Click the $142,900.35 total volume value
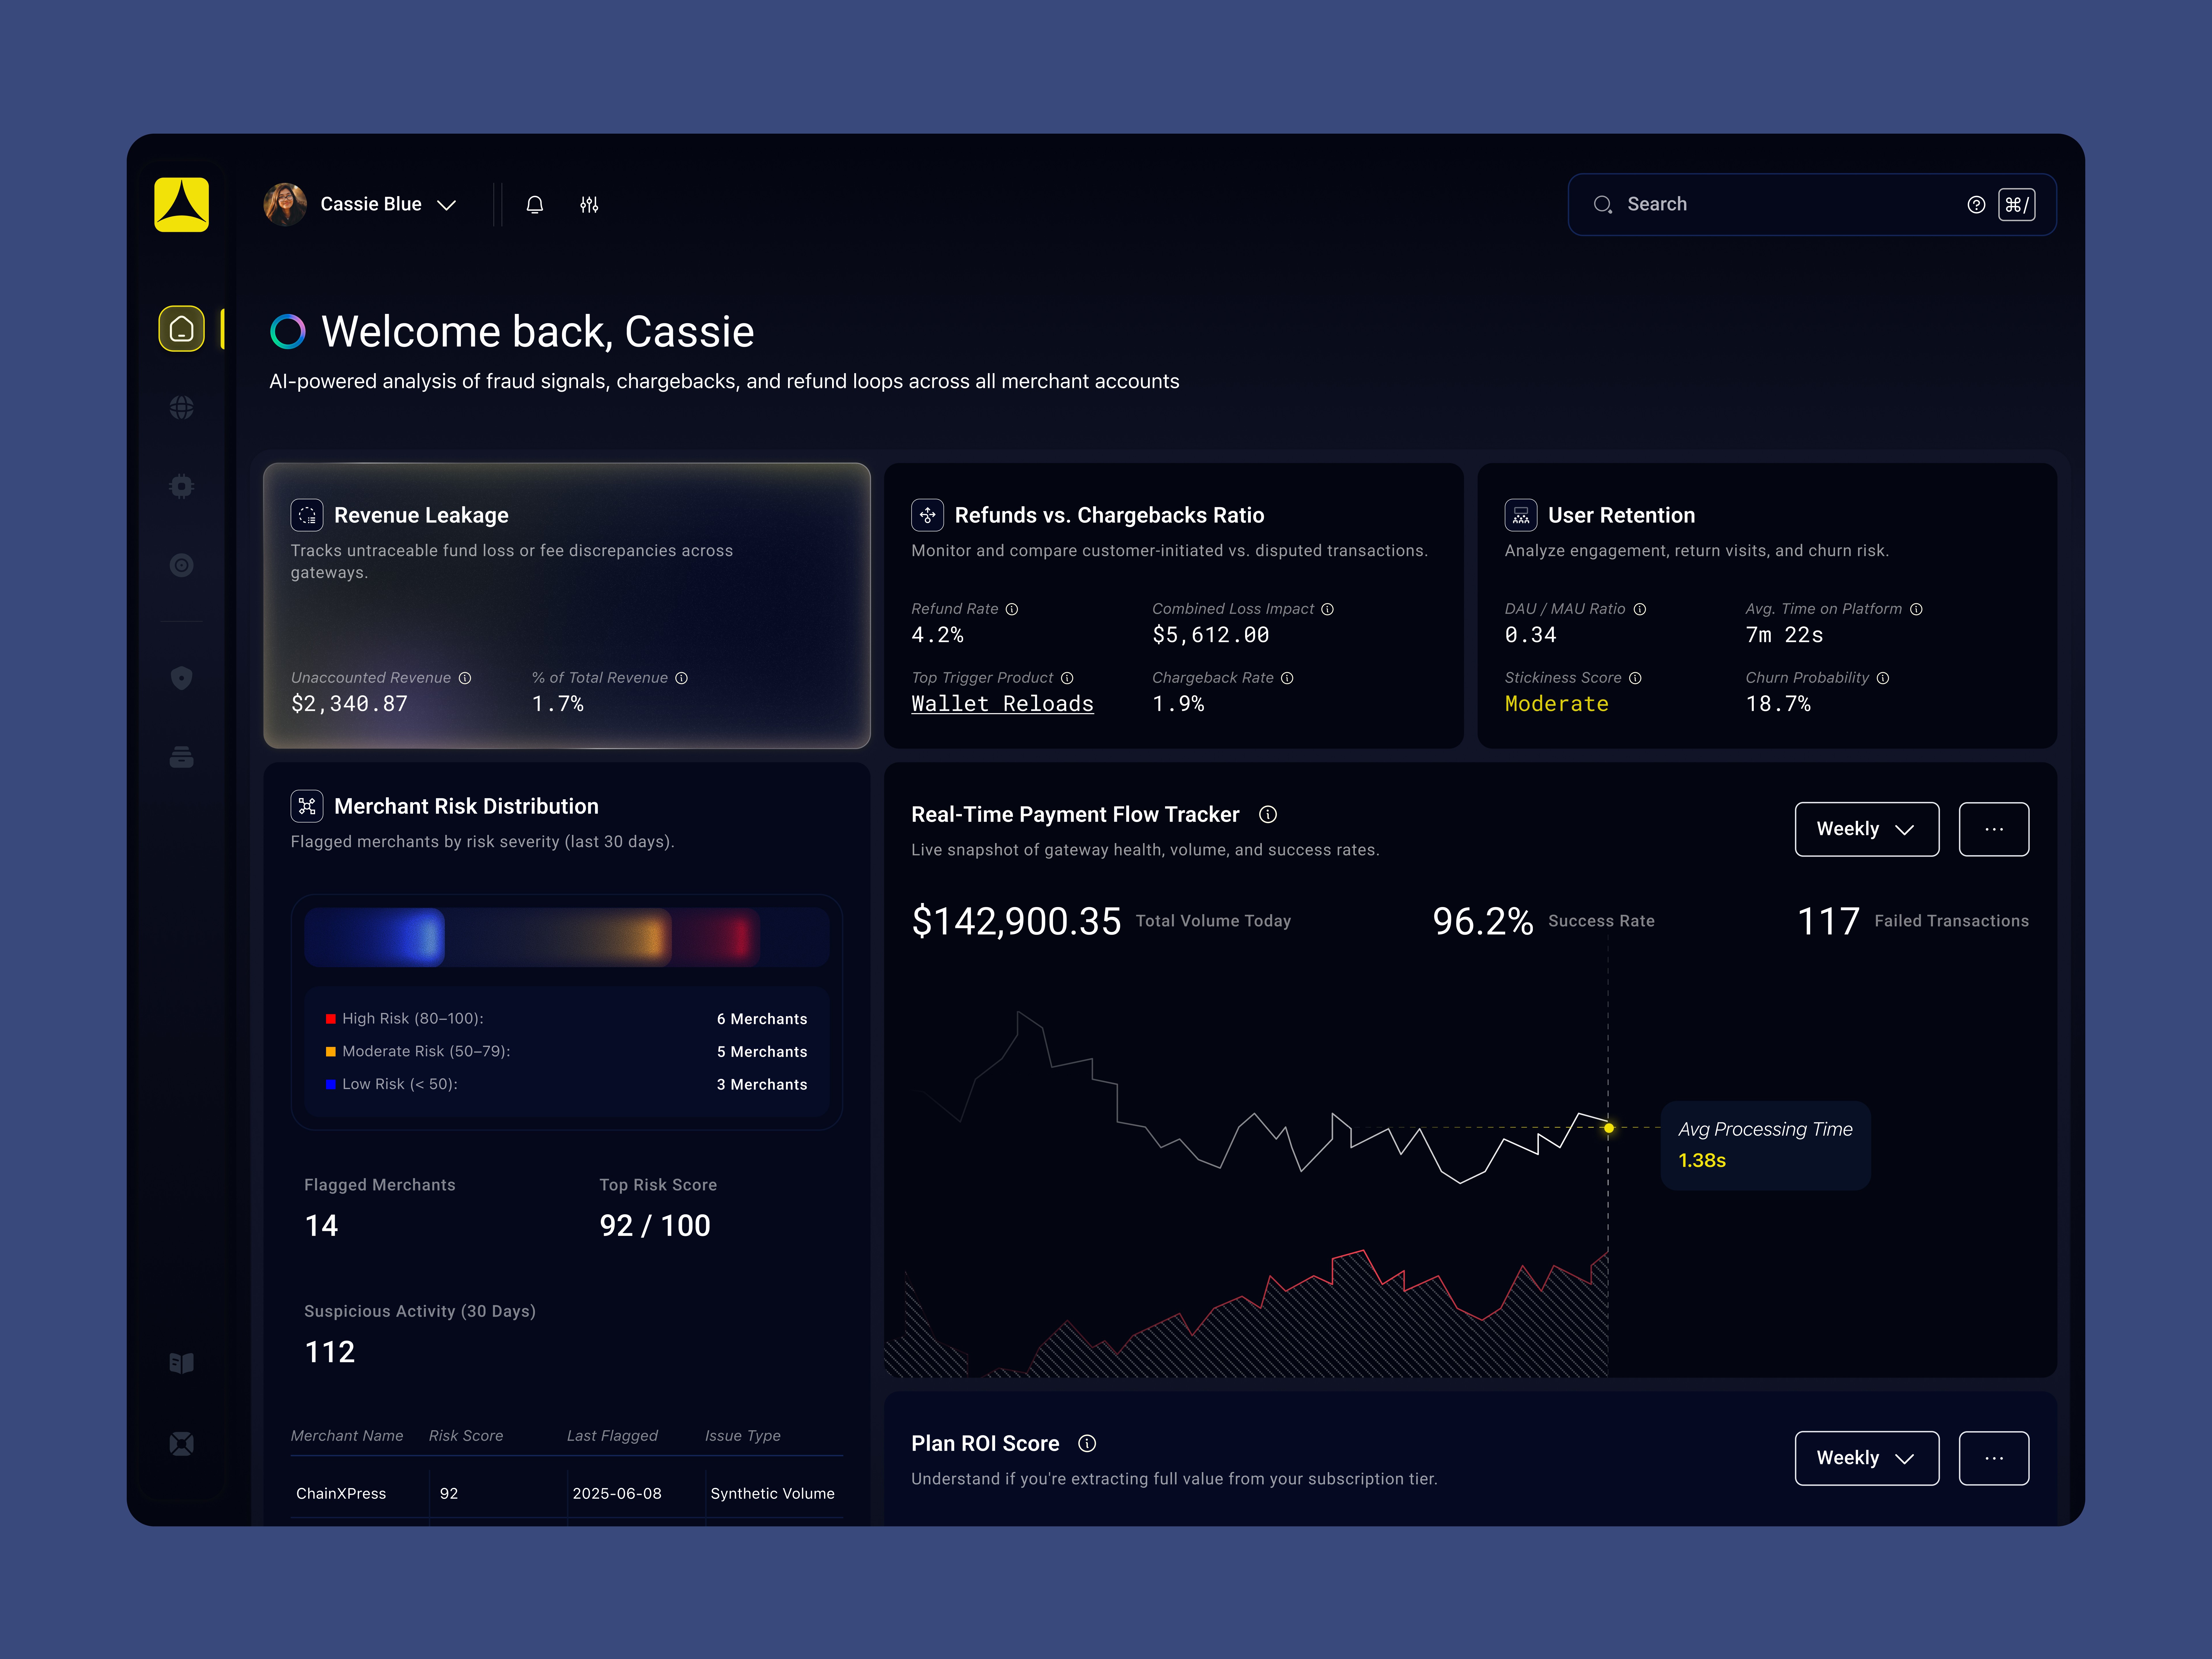Screen dimensions: 2212x1659 point(1016,921)
